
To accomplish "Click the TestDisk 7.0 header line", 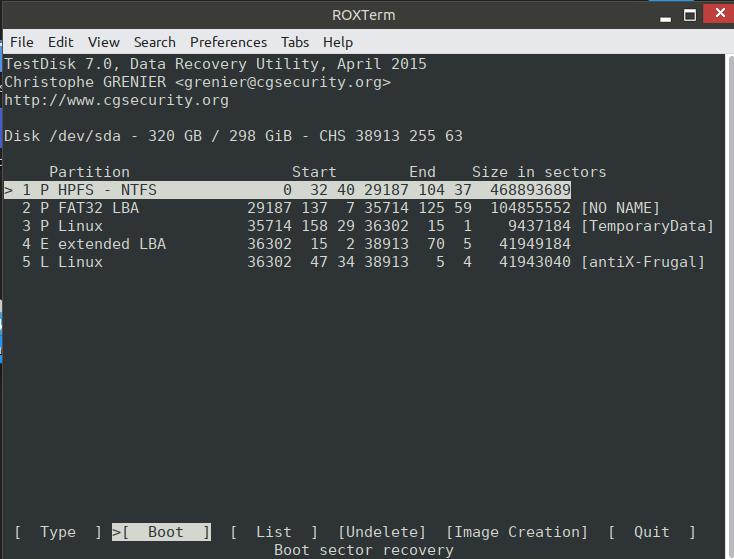I will tap(215, 64).
